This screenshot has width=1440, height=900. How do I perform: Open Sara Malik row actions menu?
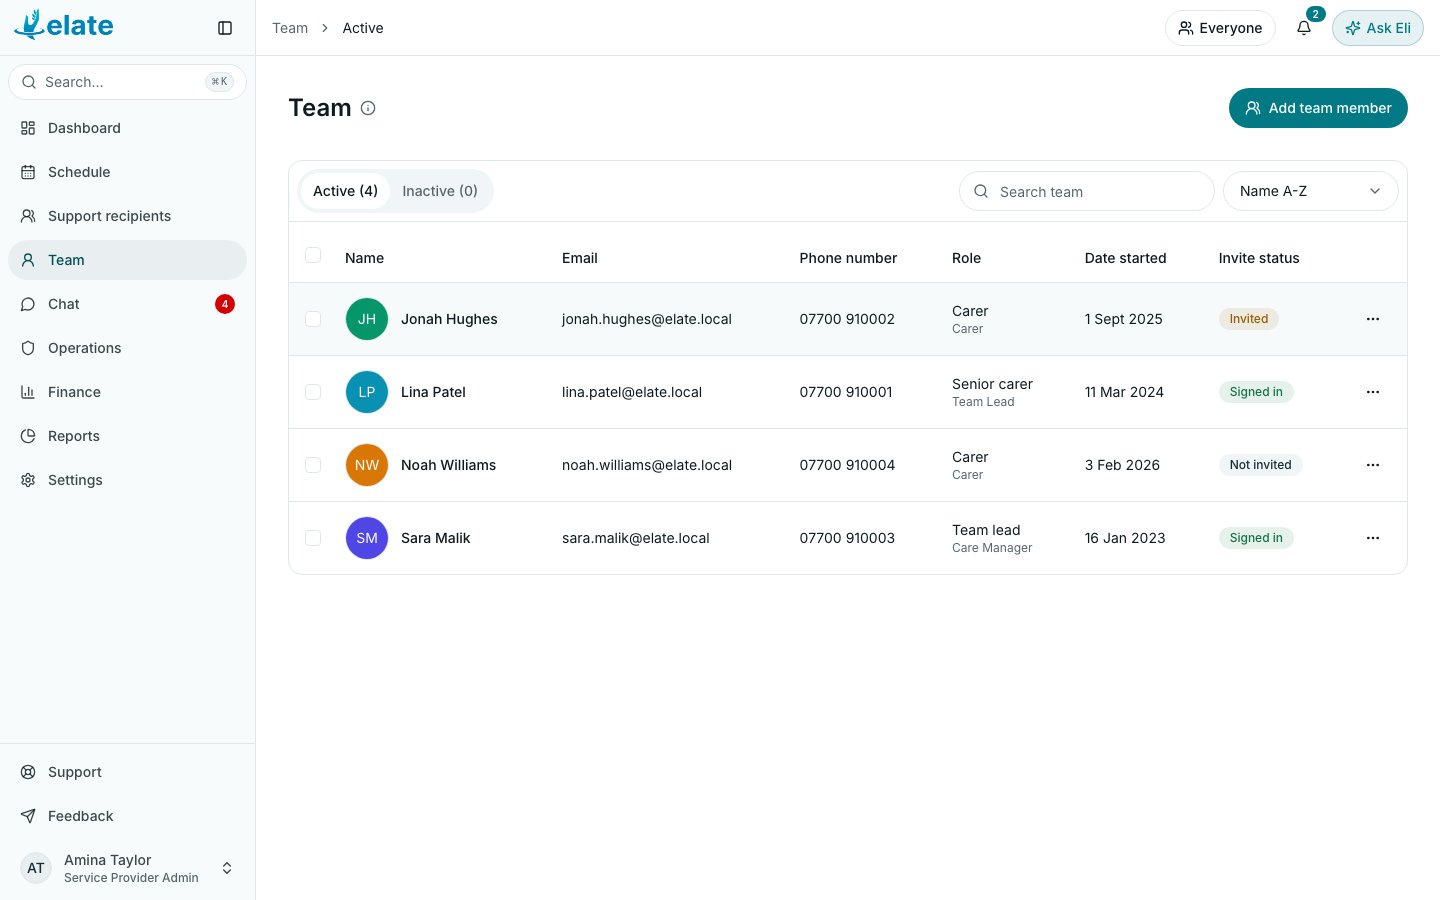(1373, 538)
